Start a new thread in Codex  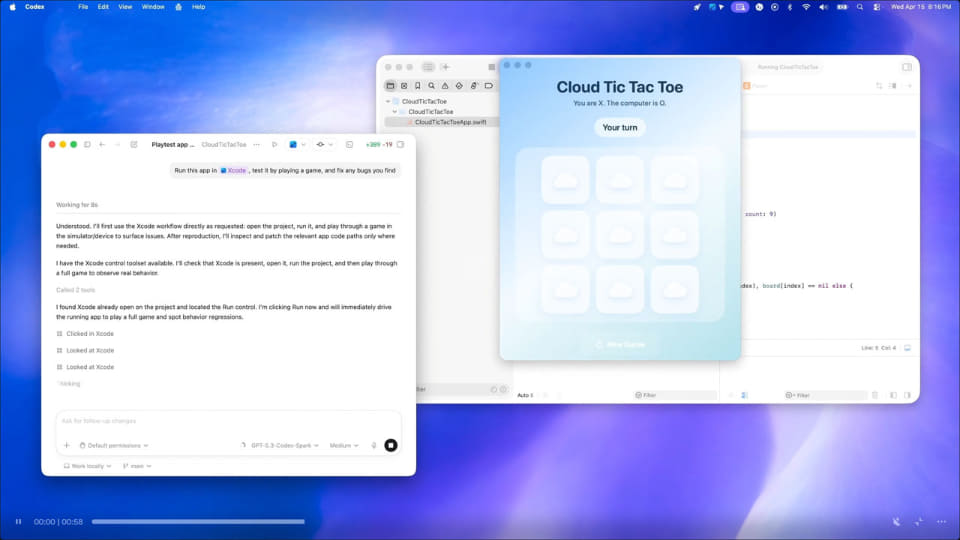[133, 144]
